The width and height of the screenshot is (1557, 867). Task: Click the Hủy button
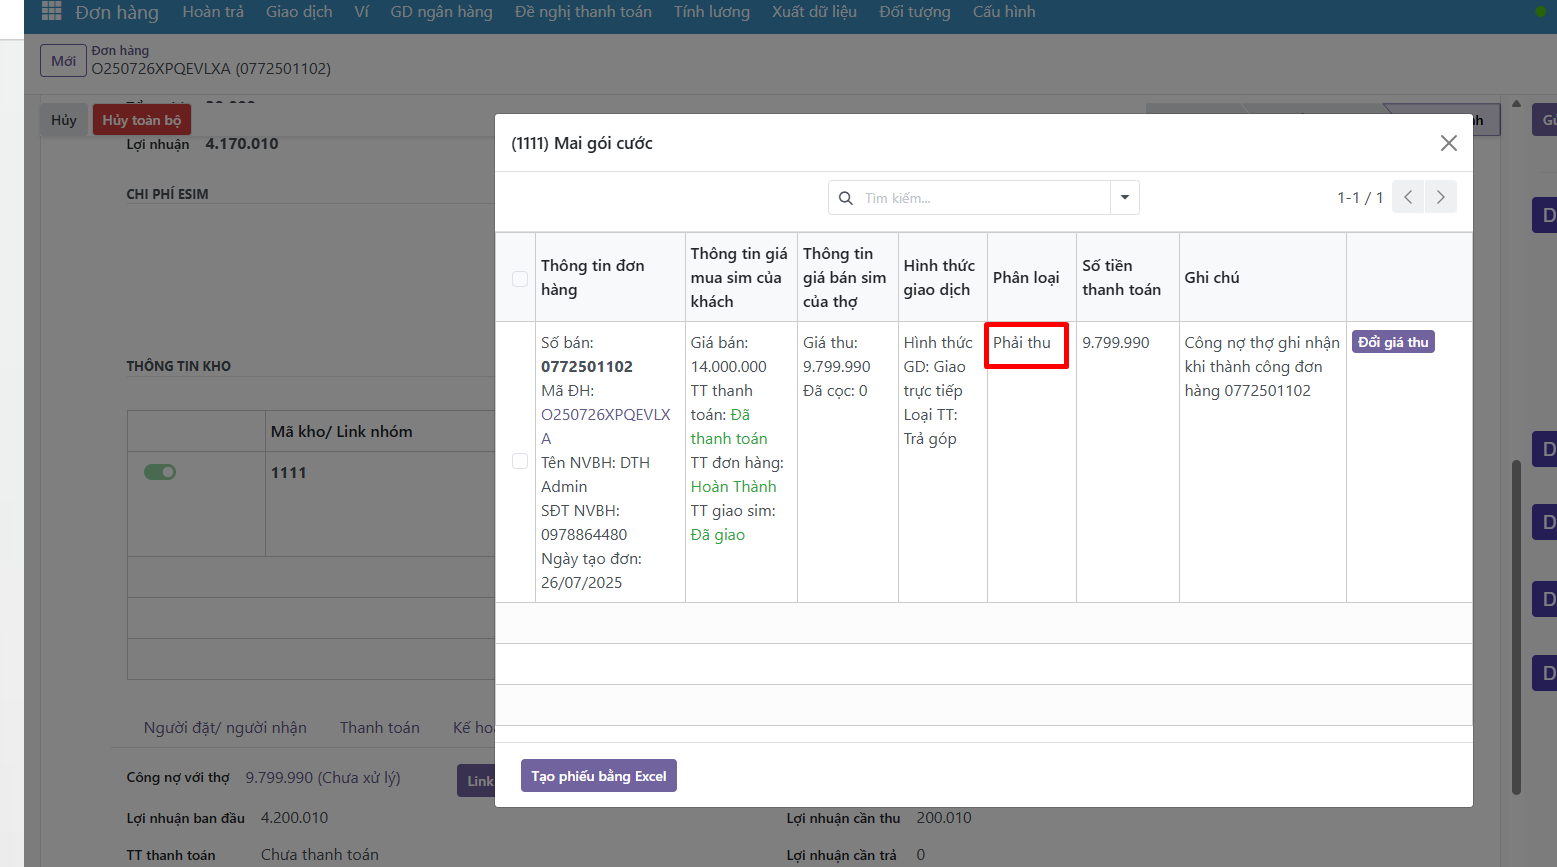pyautogui.click(x=64, y=120)
